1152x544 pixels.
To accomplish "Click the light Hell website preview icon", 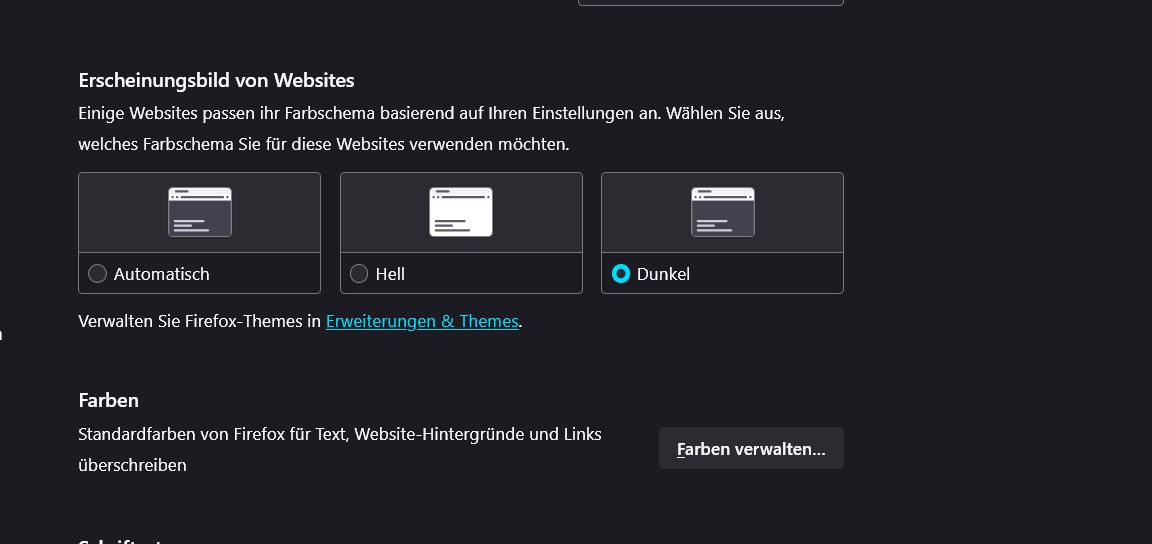I will click(461, 212).
